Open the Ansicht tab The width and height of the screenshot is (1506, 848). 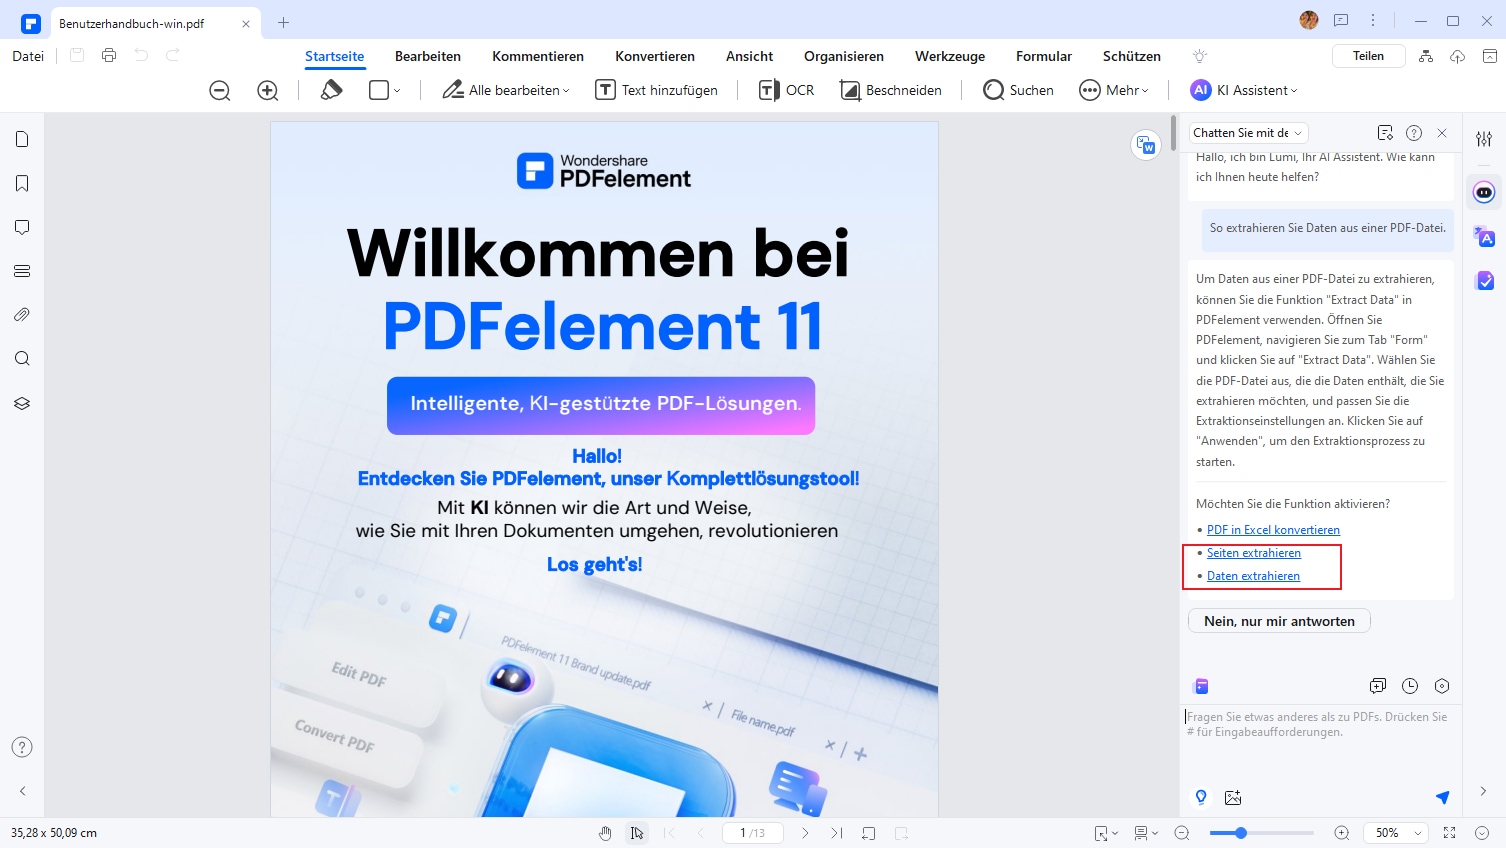750,56
